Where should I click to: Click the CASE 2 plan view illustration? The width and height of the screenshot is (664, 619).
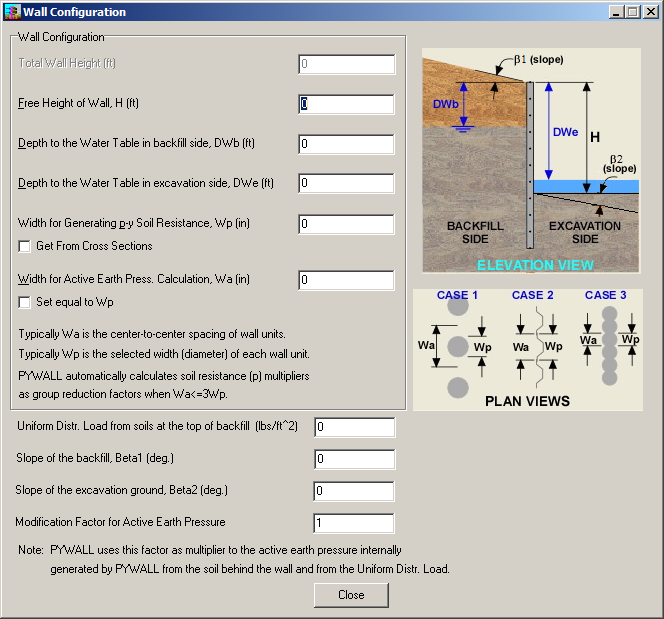click(533, 345)
